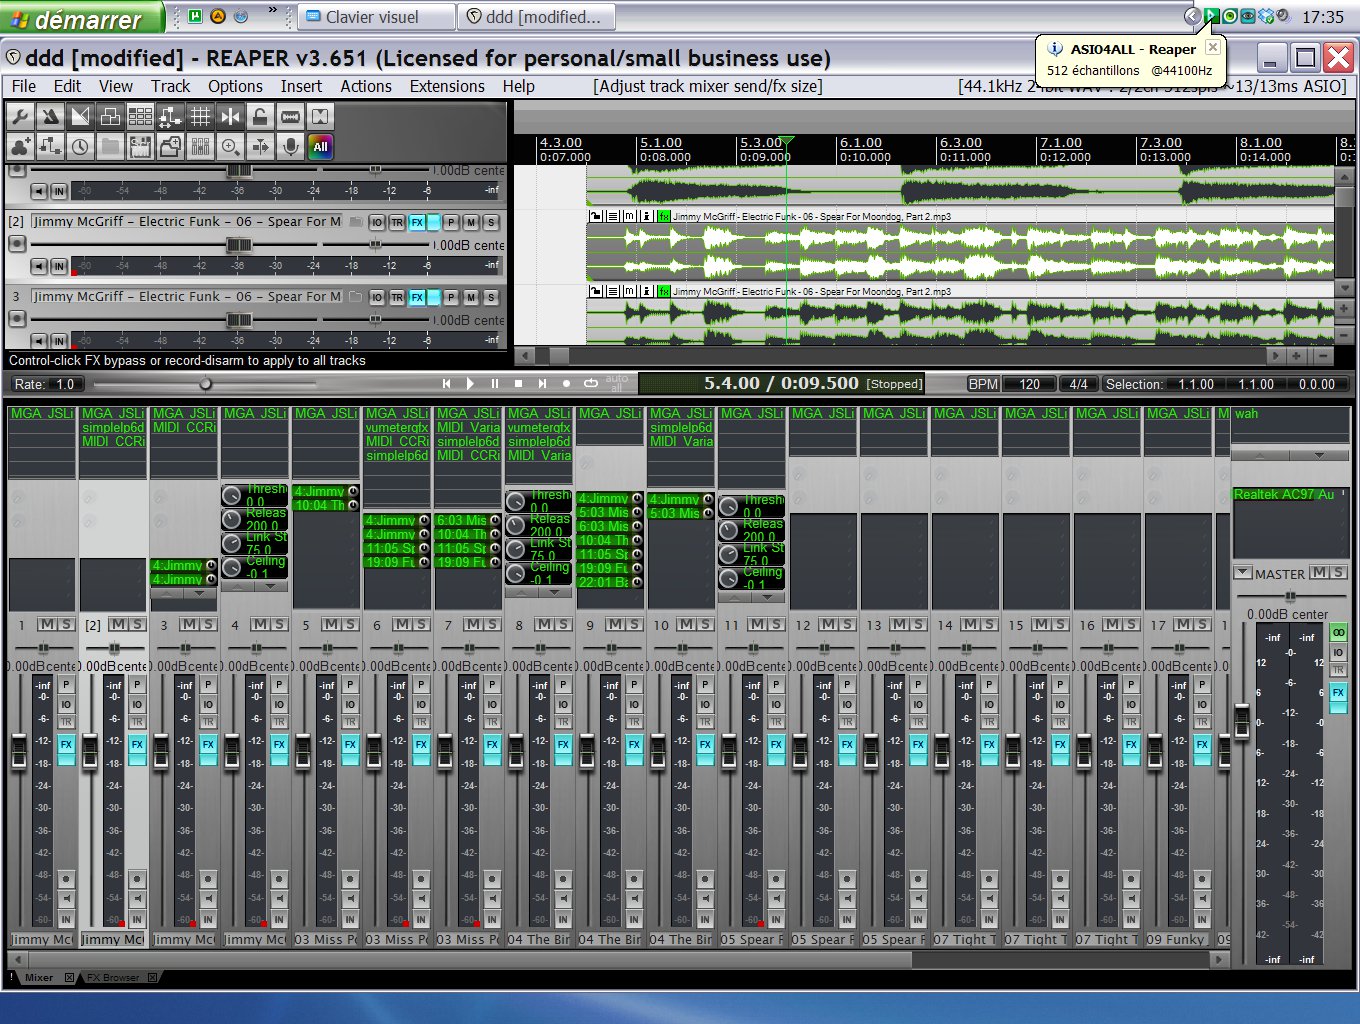
Task: Open the IO routing for track 2
Action: tap(377, 222)
